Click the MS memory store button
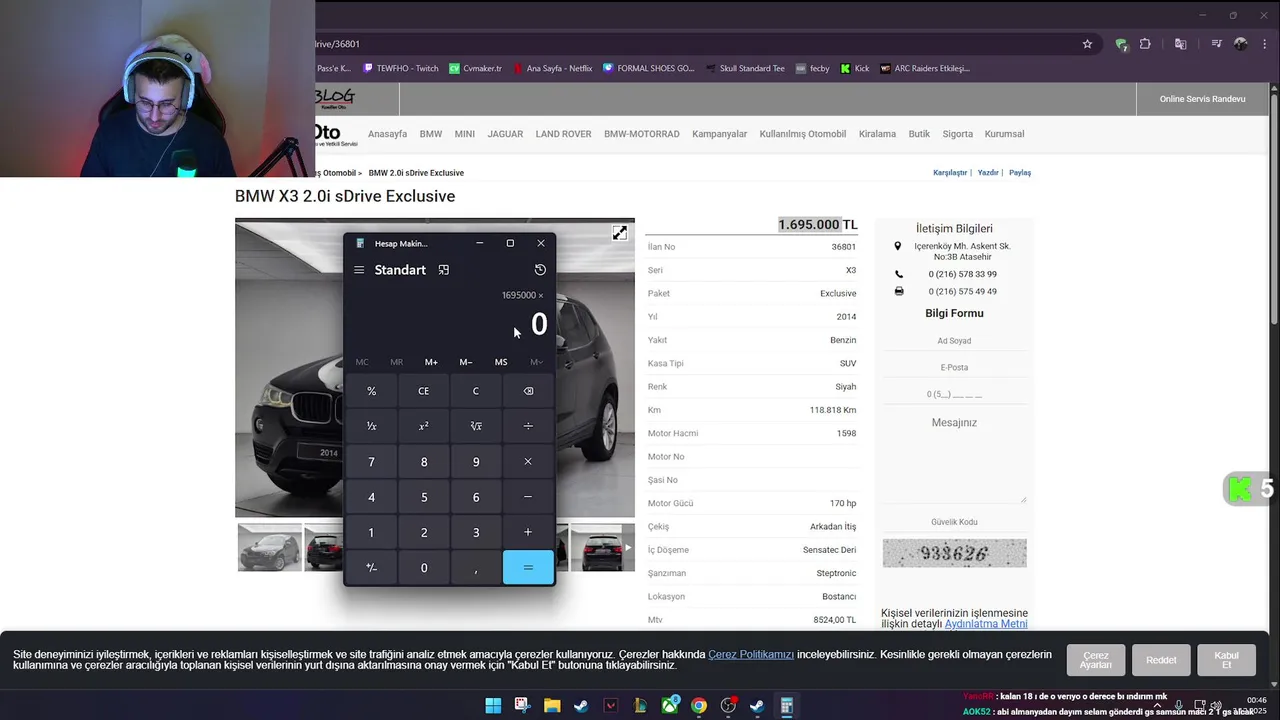1280x720 pixels. coord(501,362)
